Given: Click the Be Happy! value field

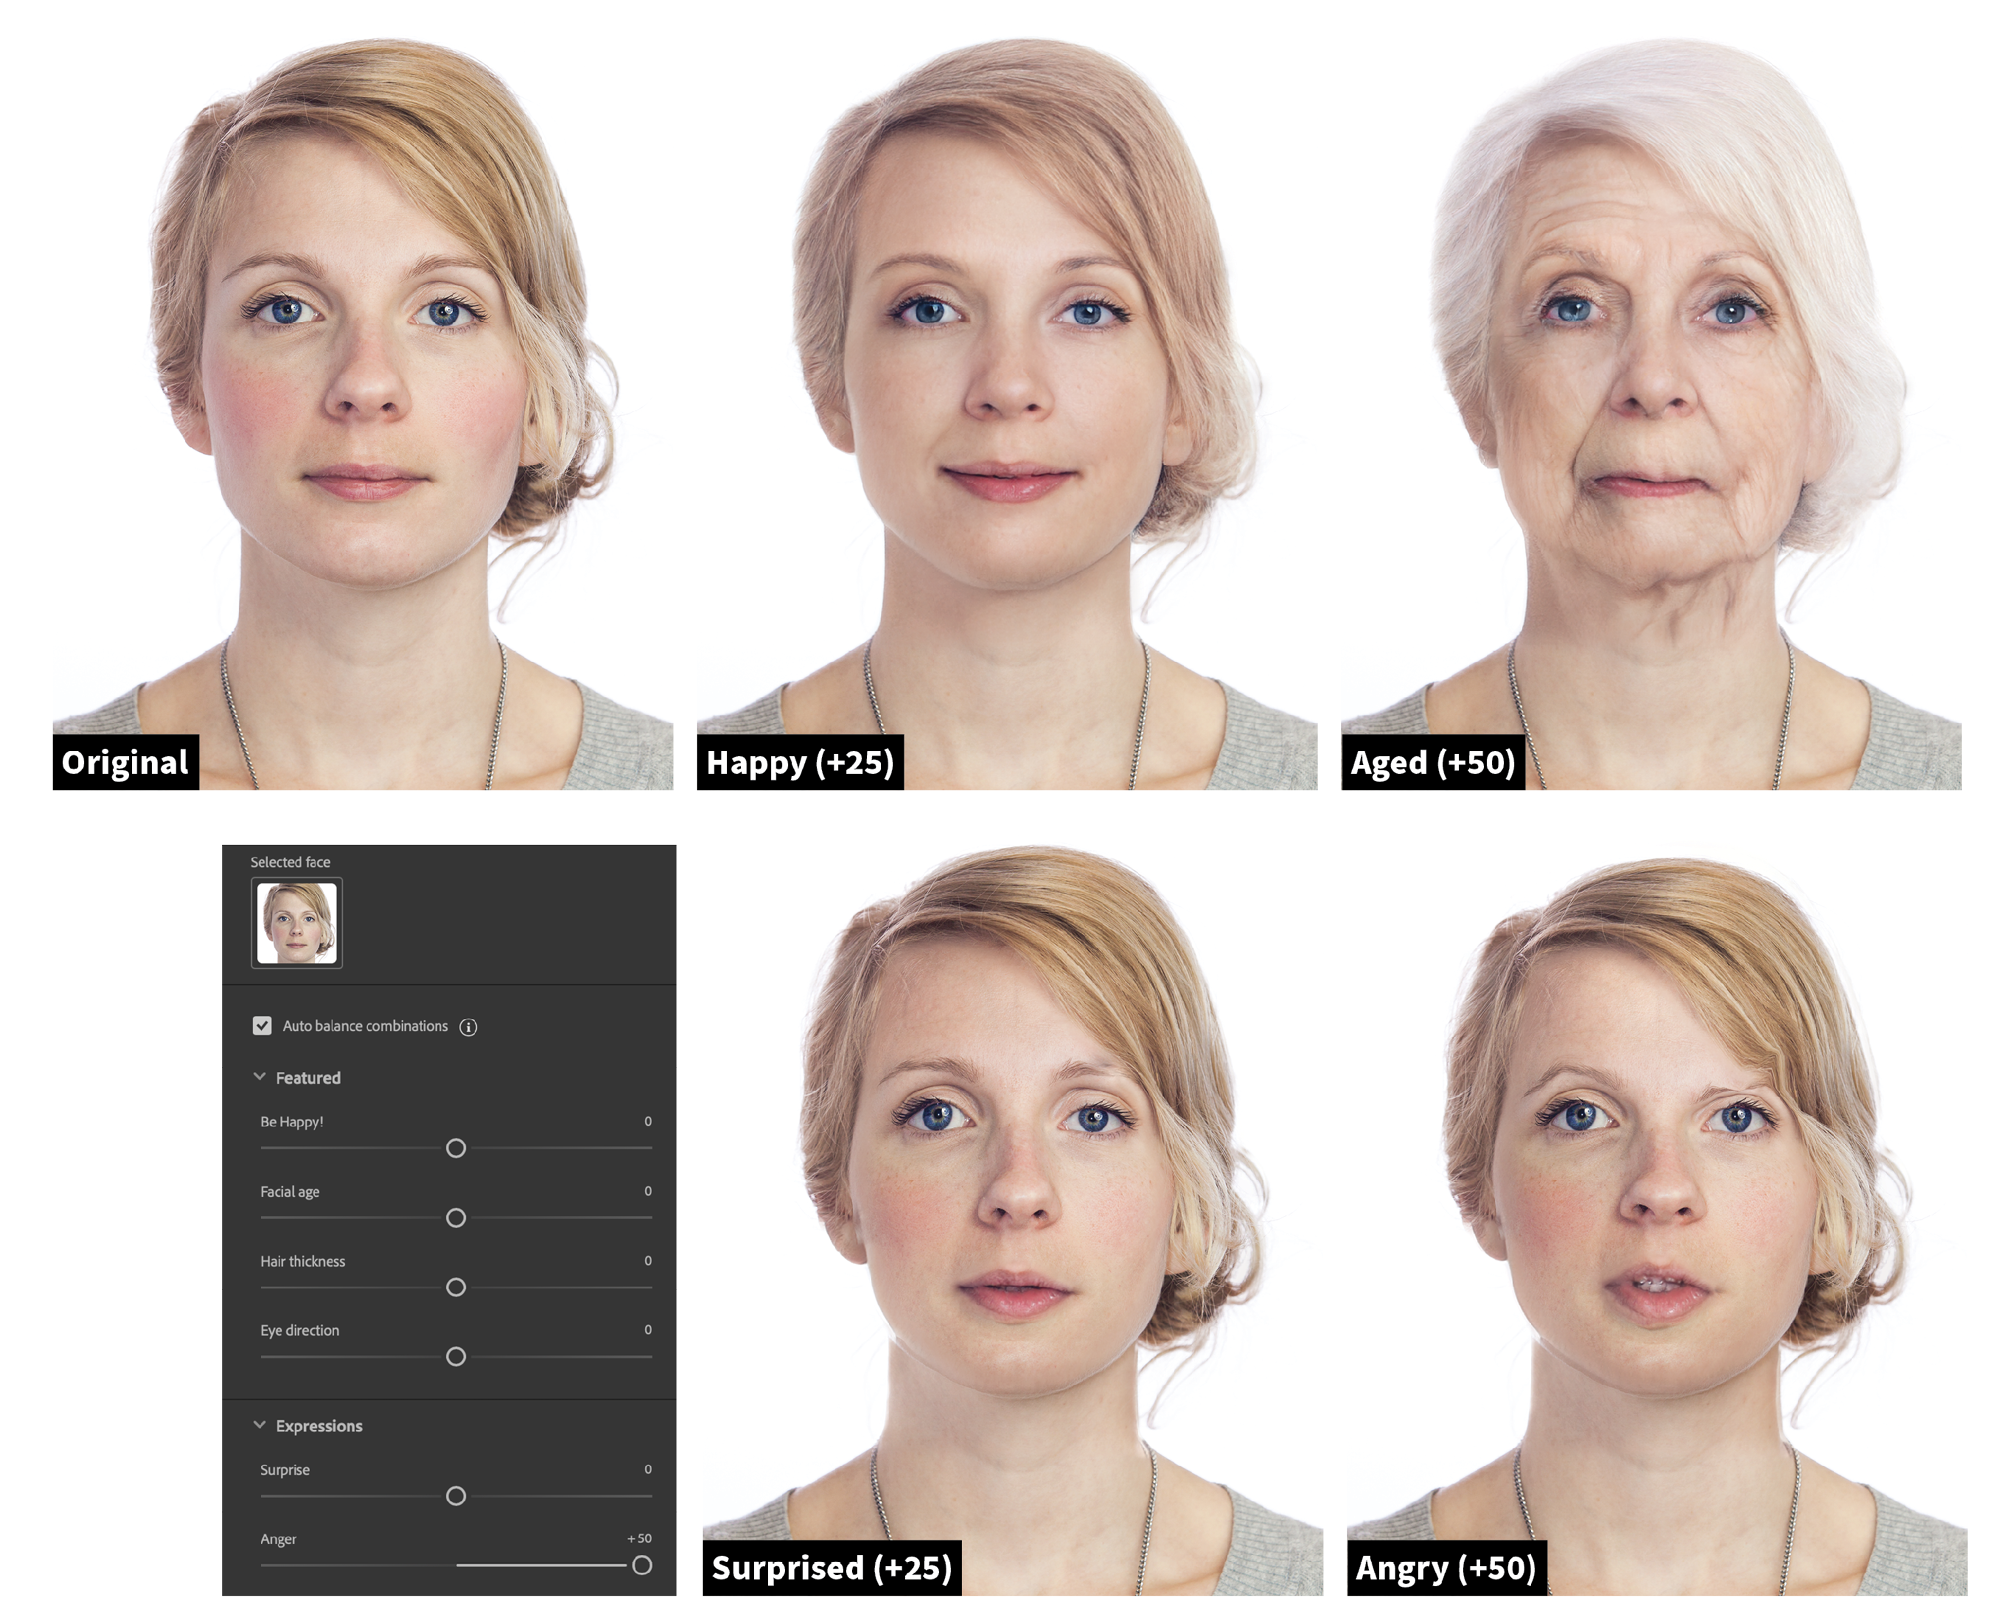Looking at the screenshot, I should 648,1121.
